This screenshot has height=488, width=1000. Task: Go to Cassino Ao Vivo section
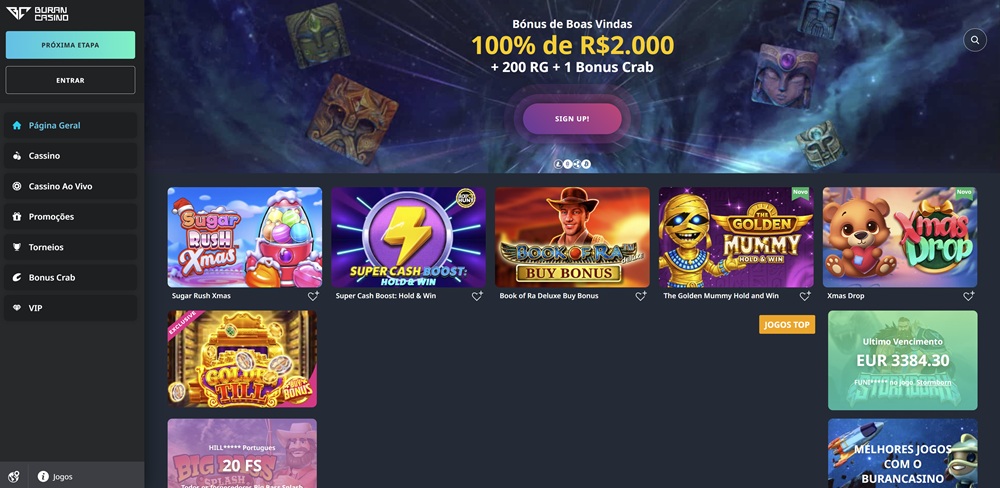point(70,186)
